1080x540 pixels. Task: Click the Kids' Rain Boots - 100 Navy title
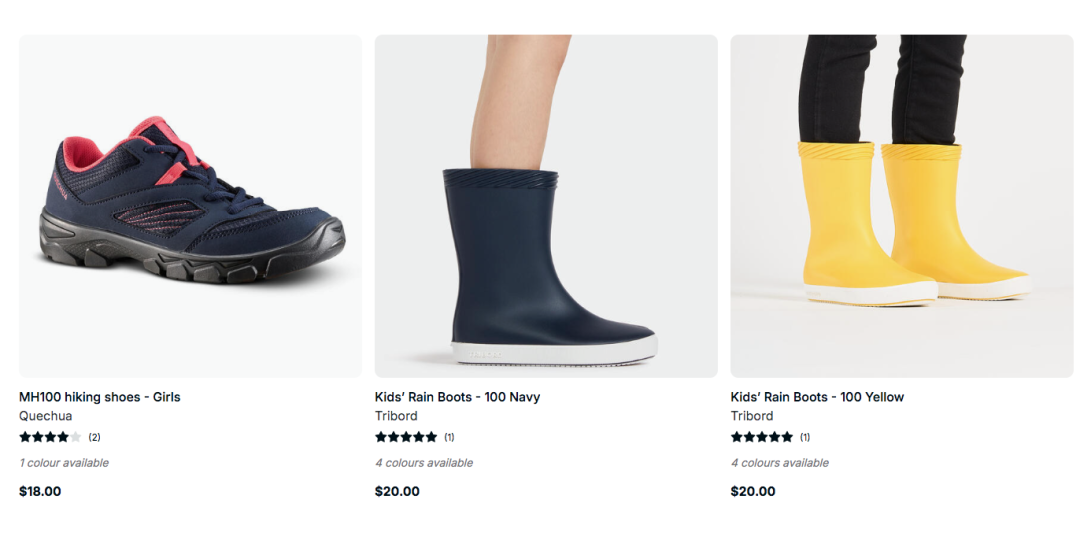(x=457, y=397)
